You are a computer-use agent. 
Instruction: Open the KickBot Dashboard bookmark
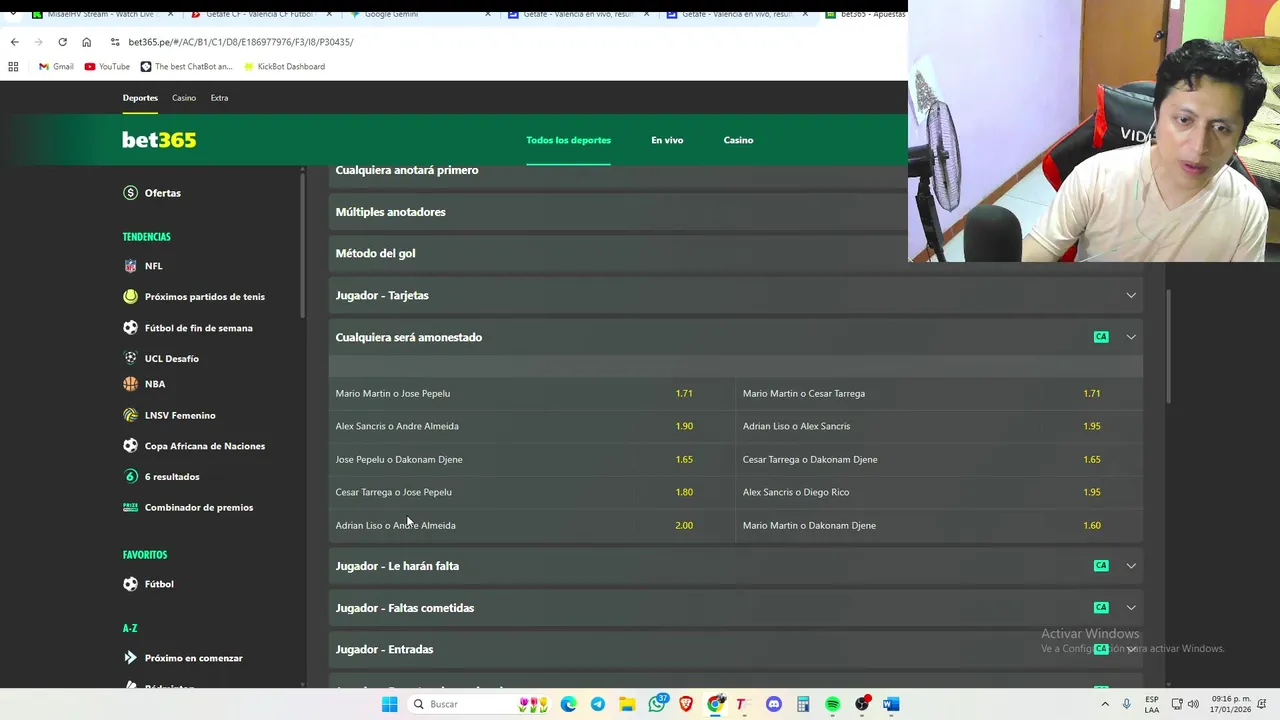click(x=284, y=67)
